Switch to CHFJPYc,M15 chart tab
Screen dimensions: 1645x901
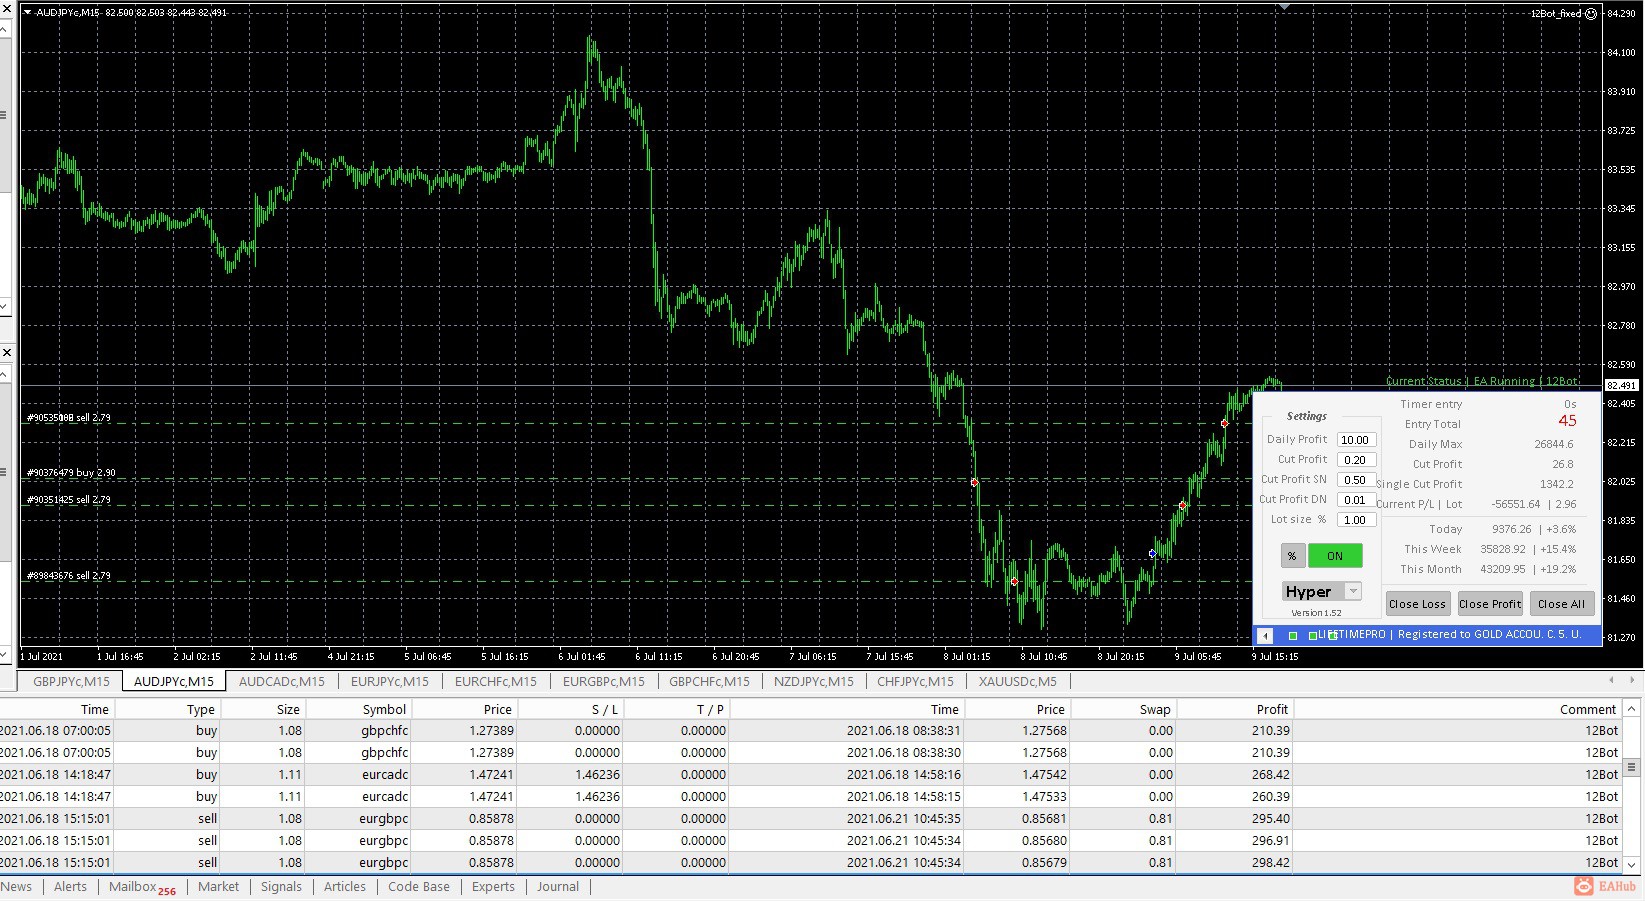tap(916, 681)
